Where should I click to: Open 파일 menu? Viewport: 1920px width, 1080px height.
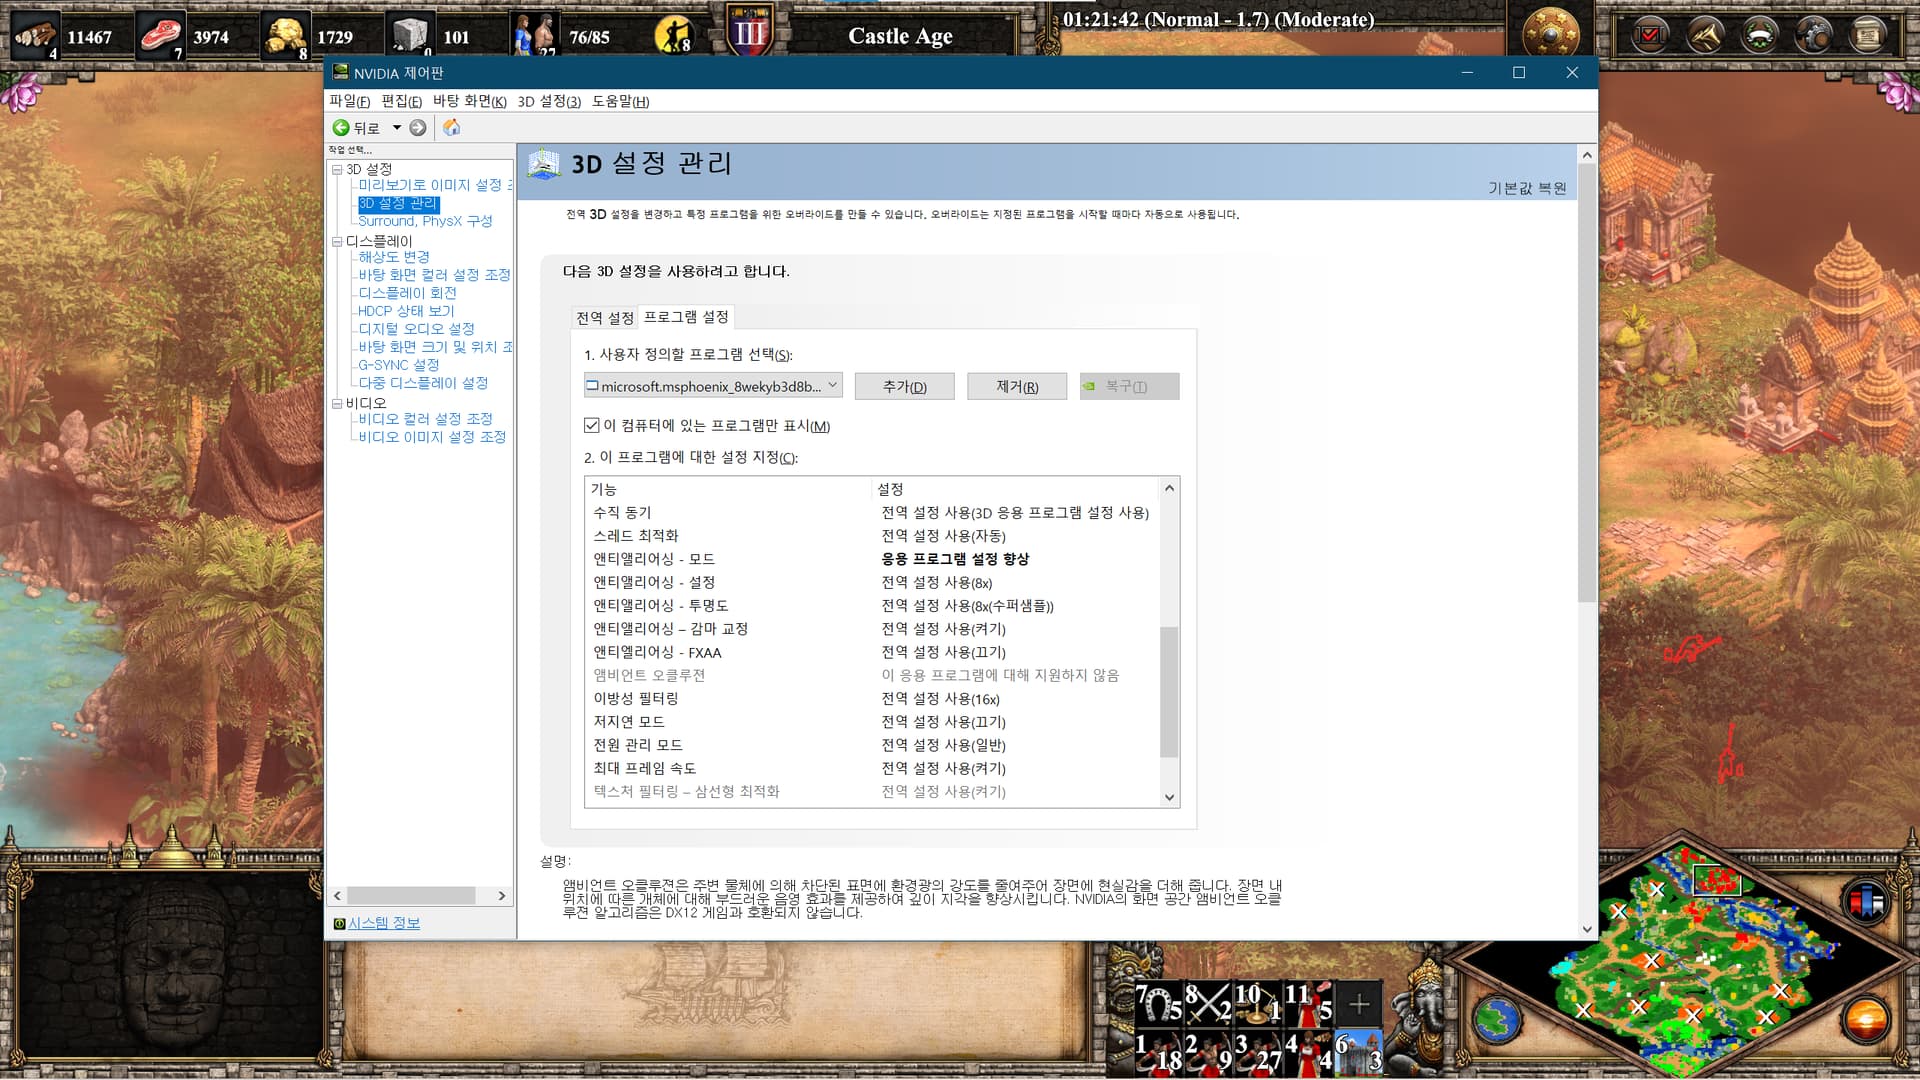click(x=350, y=101)
